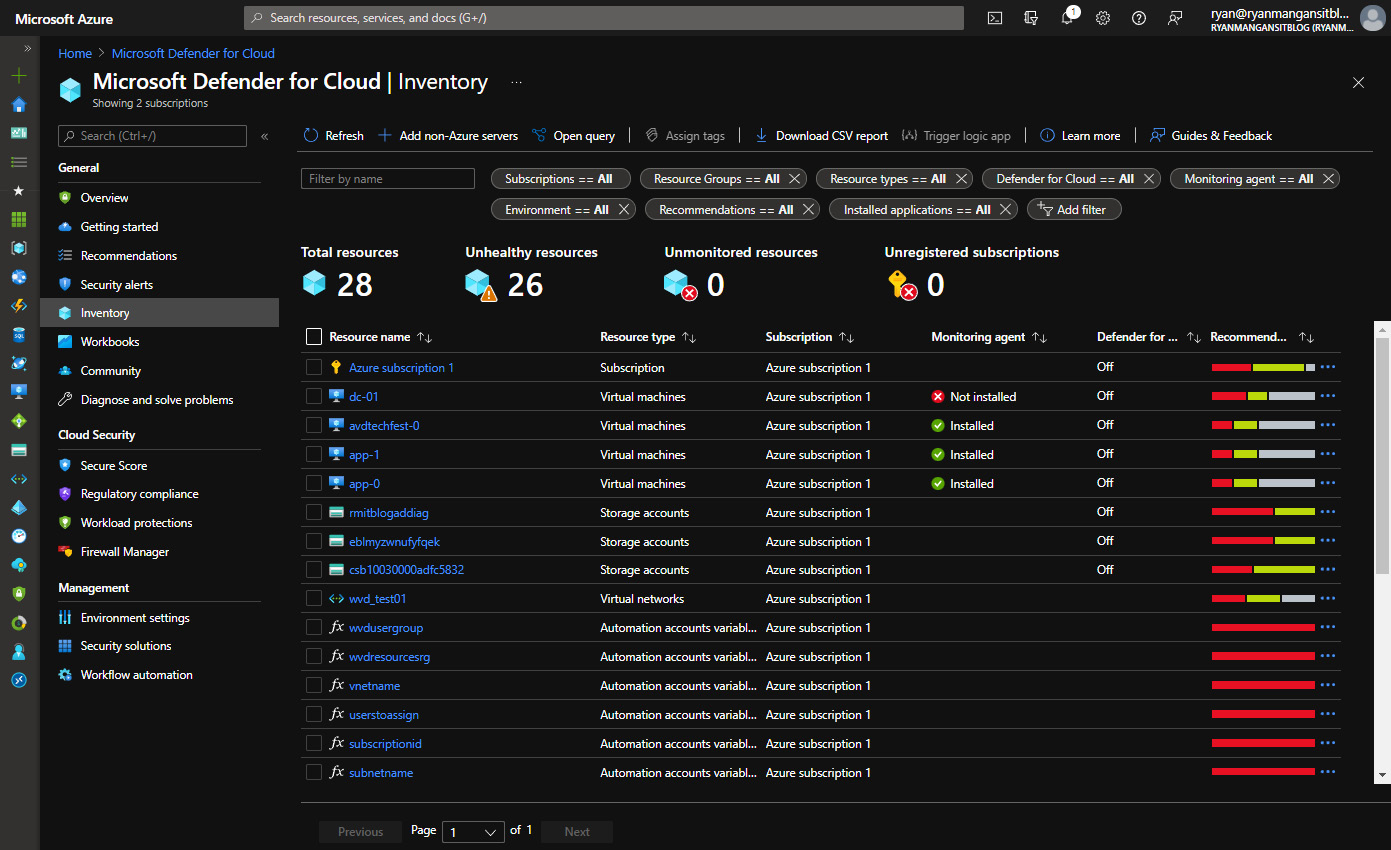Check the box for wvdusergroup
Screen dimensions: 1391x850
coord(314,628)
